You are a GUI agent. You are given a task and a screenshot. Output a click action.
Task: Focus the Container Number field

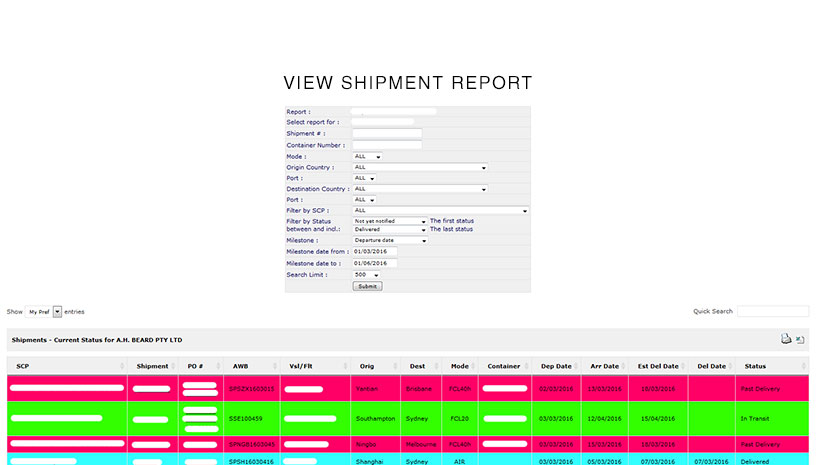pyautogui.click(x=387, y=145)
